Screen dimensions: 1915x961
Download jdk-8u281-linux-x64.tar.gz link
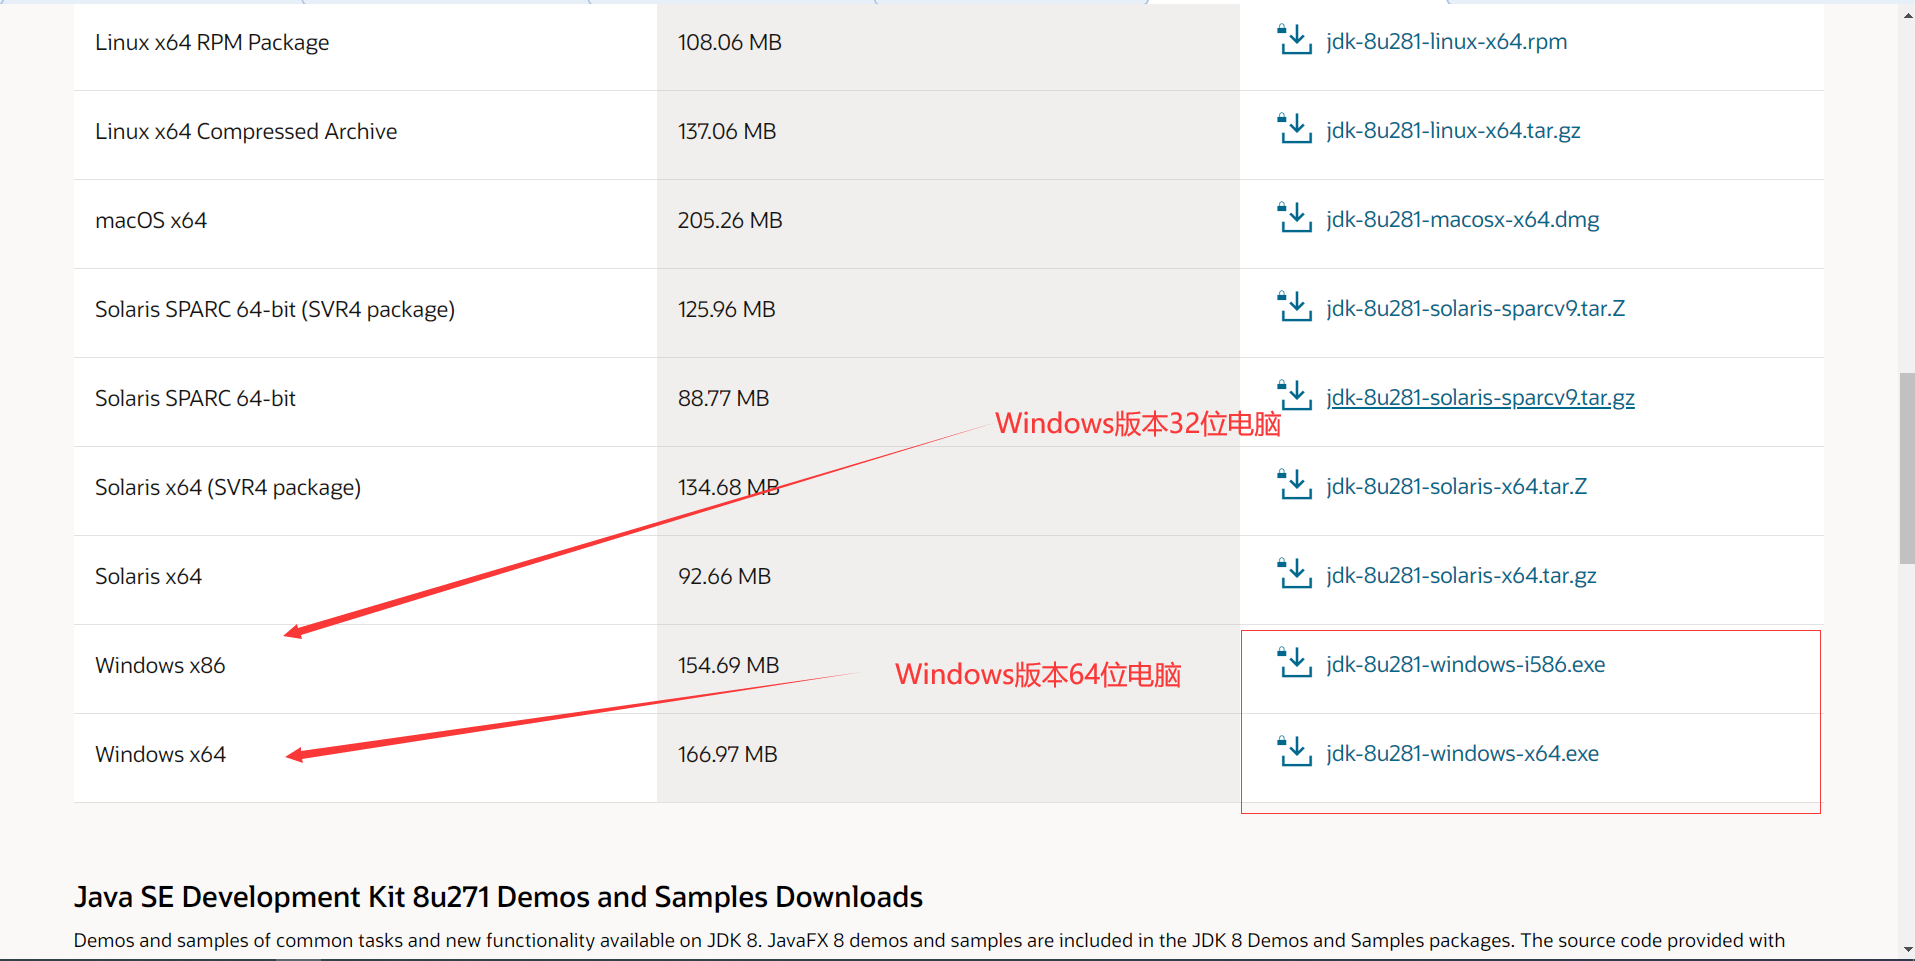pyautogui.click(x=1453, y=131)
